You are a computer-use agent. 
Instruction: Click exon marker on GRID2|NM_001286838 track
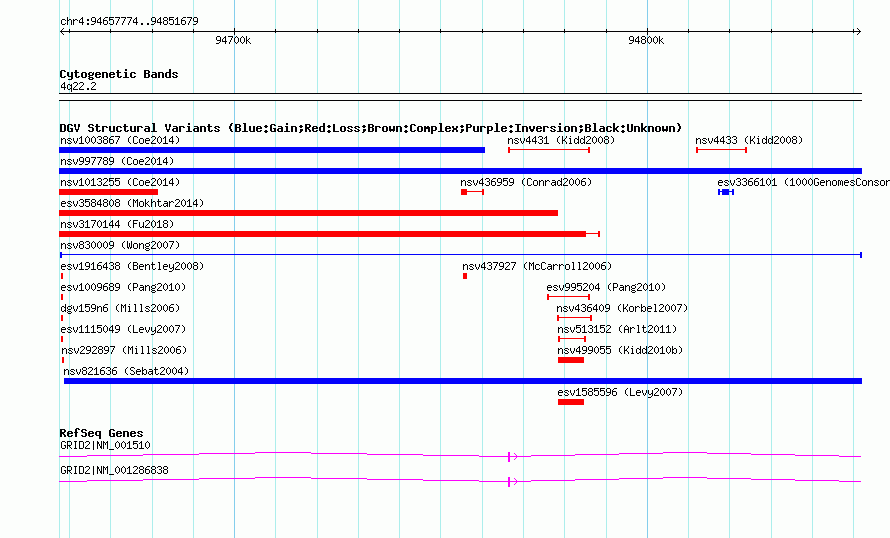509,481
